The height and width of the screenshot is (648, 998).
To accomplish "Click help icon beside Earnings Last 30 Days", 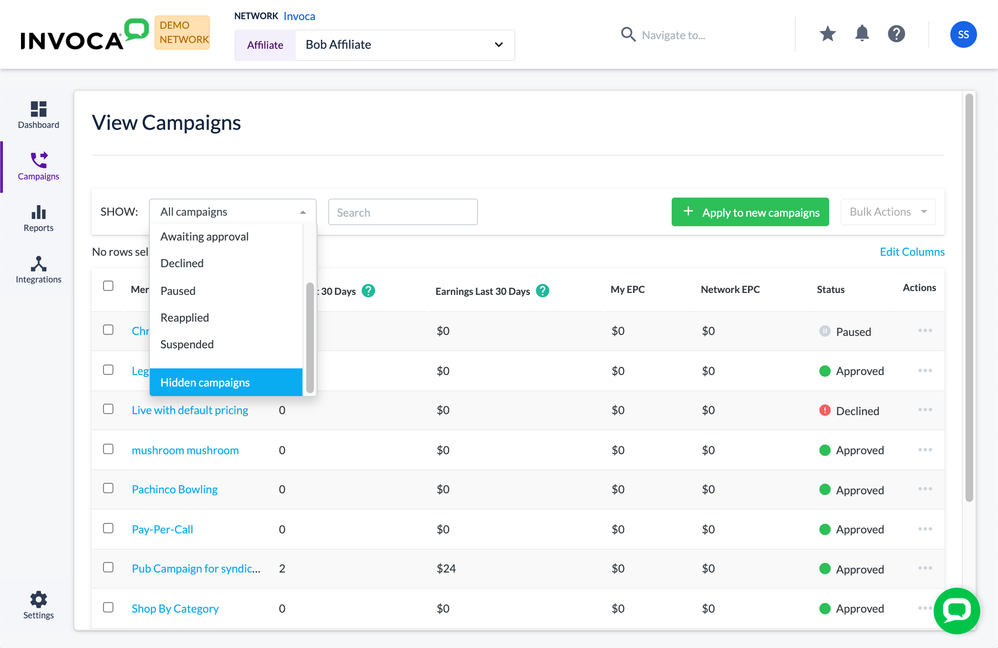I will 542,291.
